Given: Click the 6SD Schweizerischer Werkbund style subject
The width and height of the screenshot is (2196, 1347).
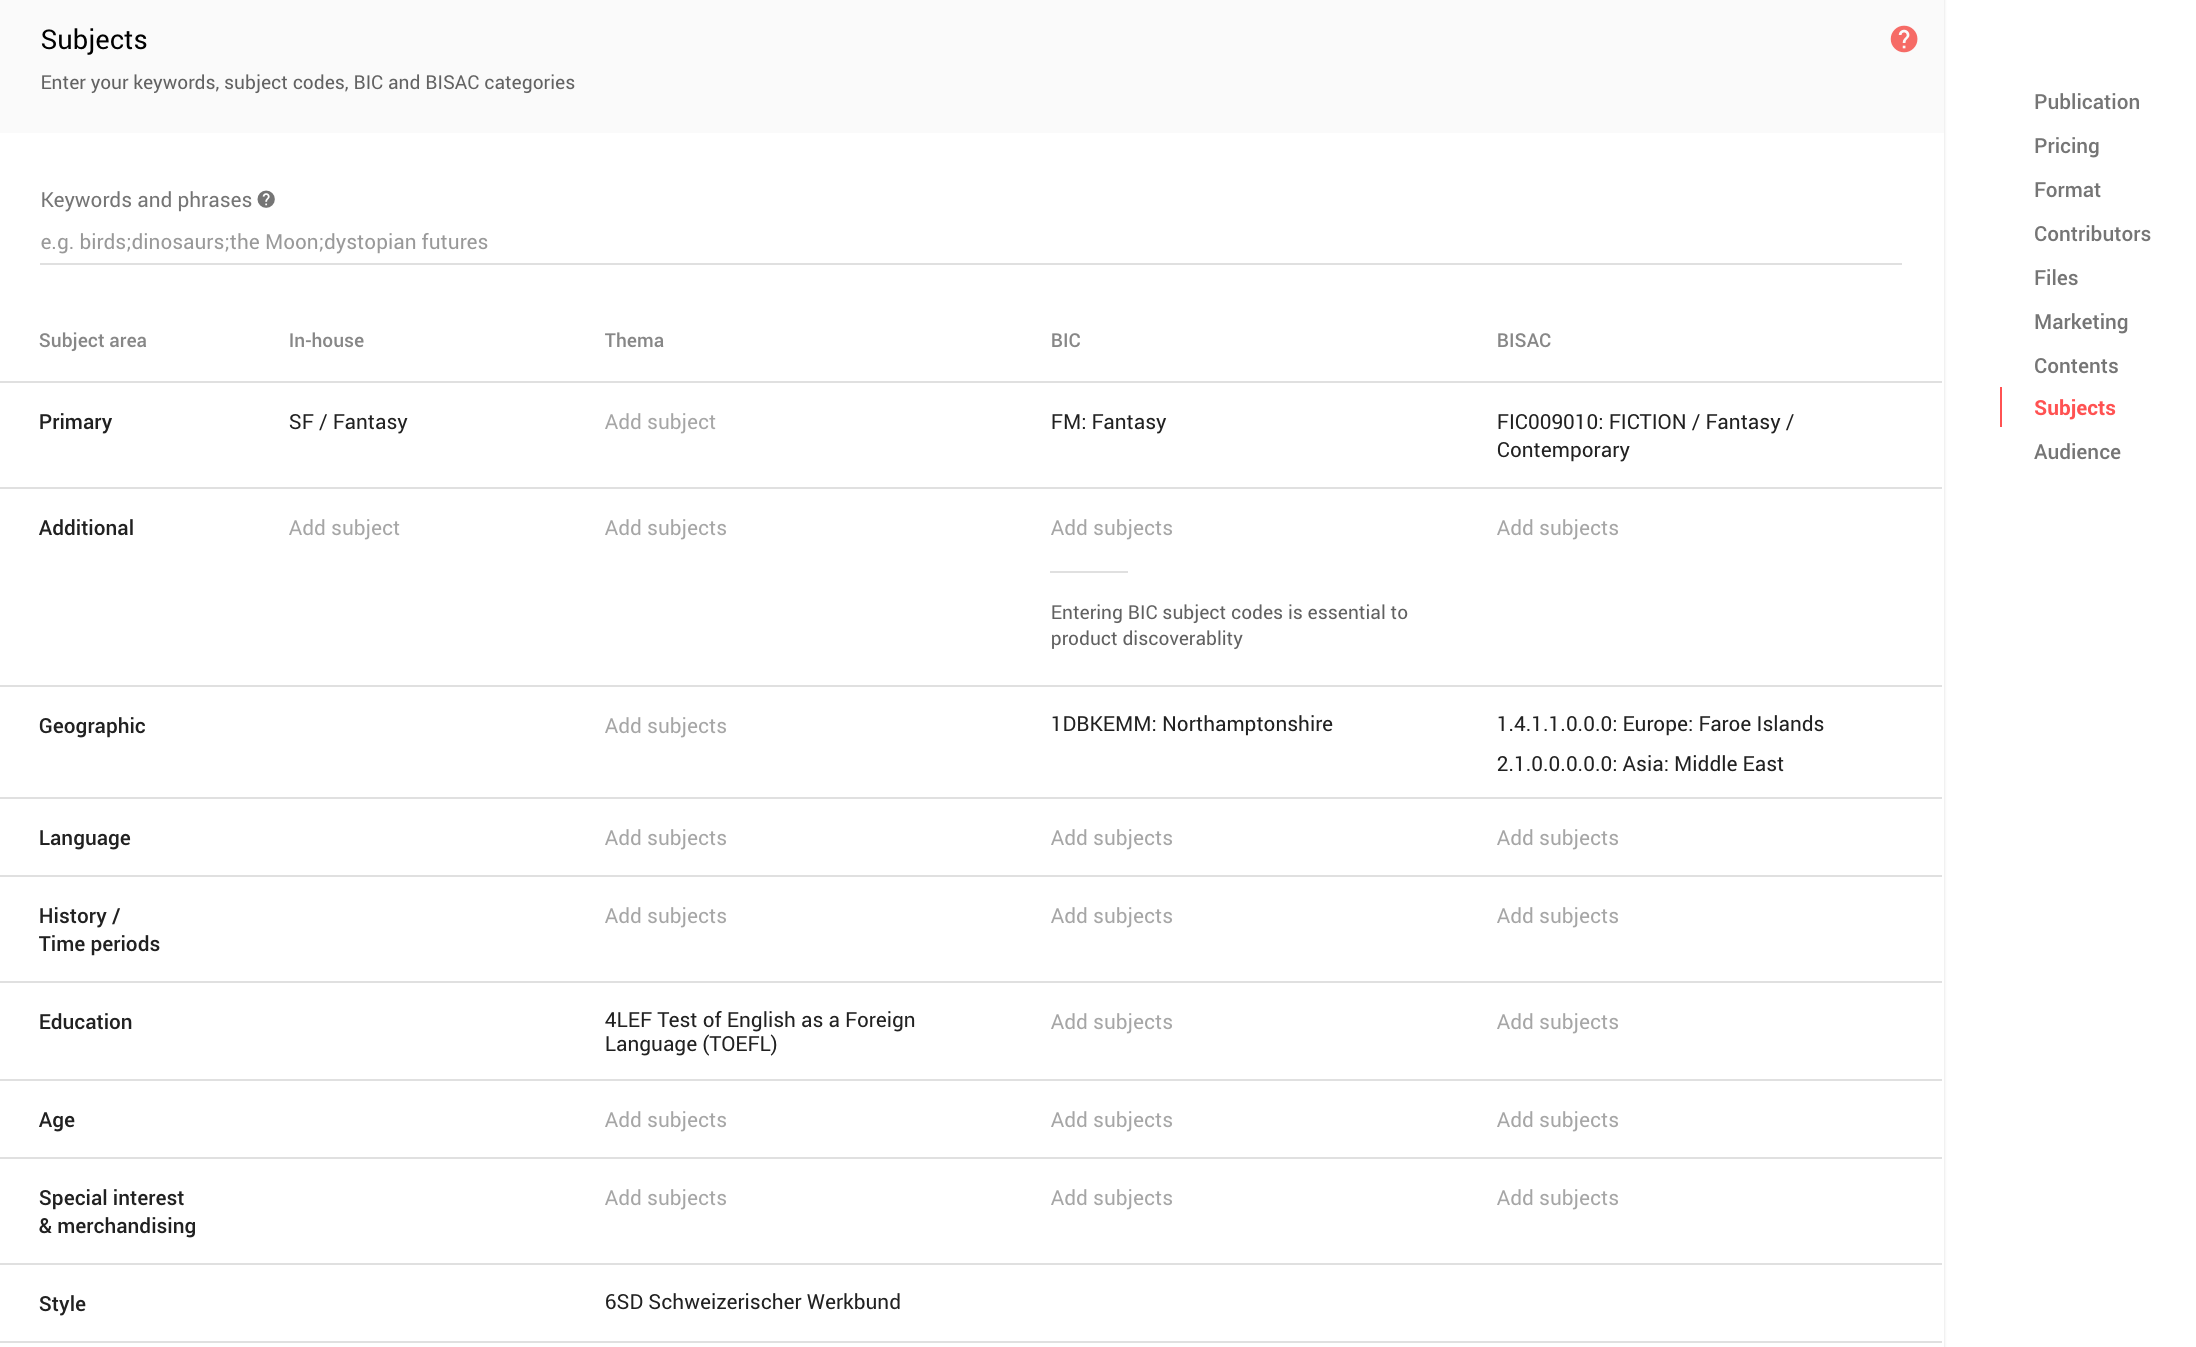Looking at the screenshot, I should click(x=752, y=1302).
